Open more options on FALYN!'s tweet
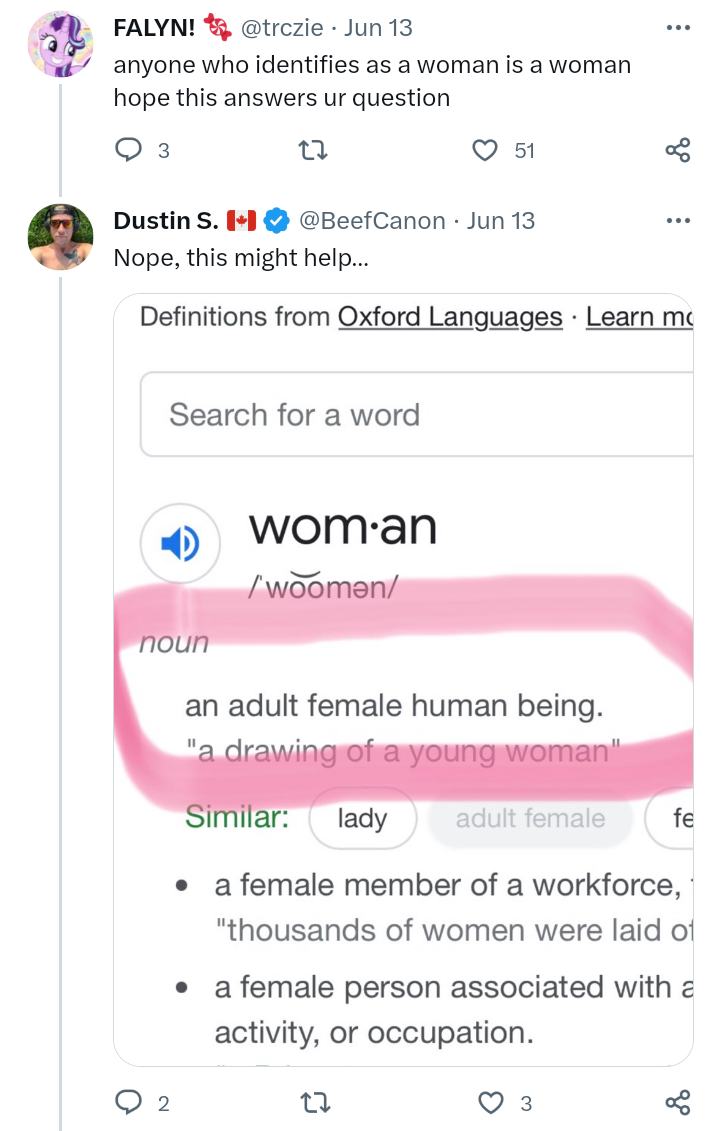Viewport: 720px width, 1131px height. 677,27
